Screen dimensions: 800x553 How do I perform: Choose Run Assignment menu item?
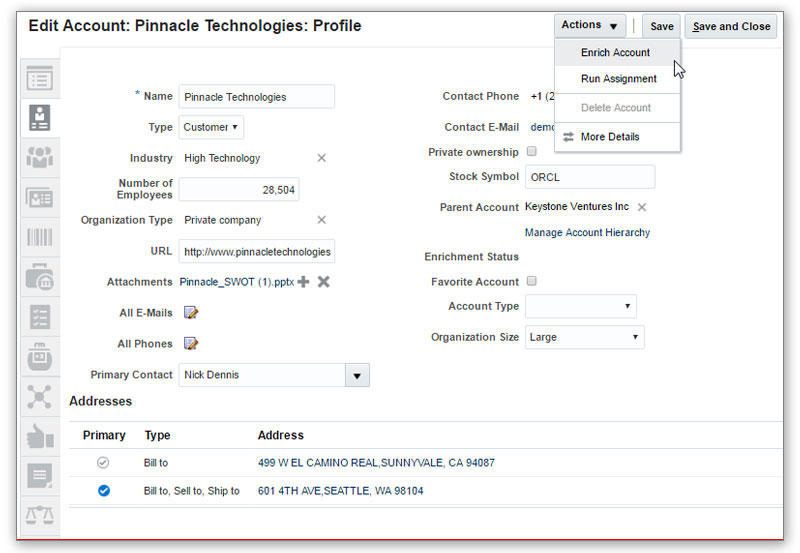618,79
